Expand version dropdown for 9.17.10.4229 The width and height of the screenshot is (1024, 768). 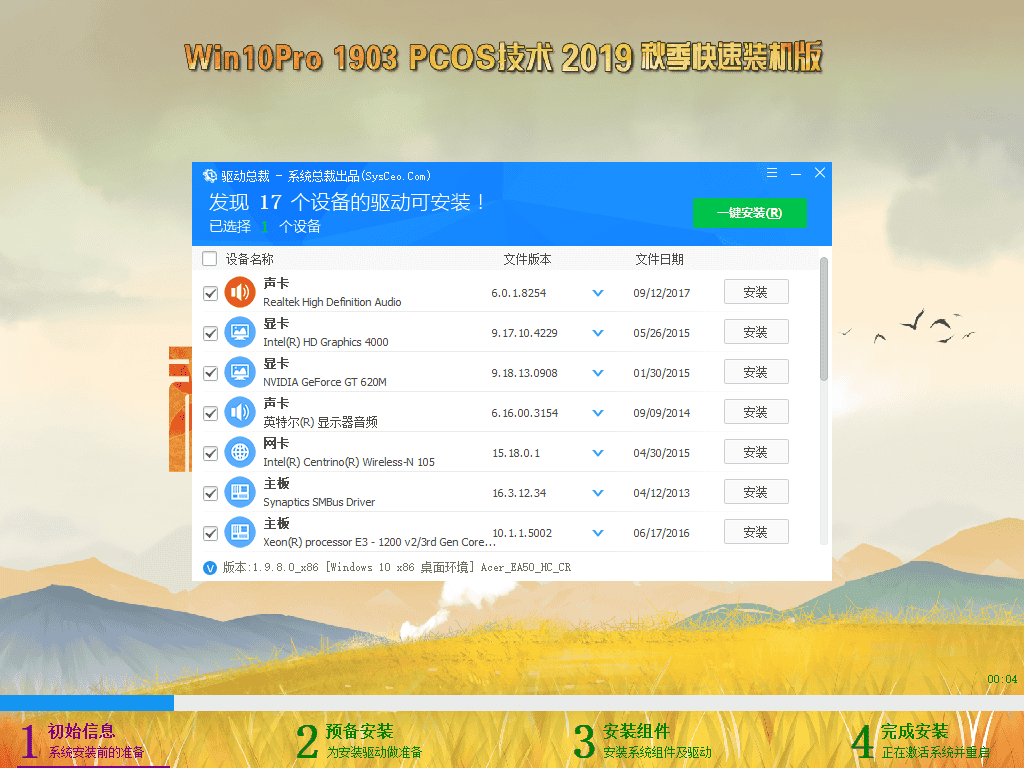coord(598,333)
